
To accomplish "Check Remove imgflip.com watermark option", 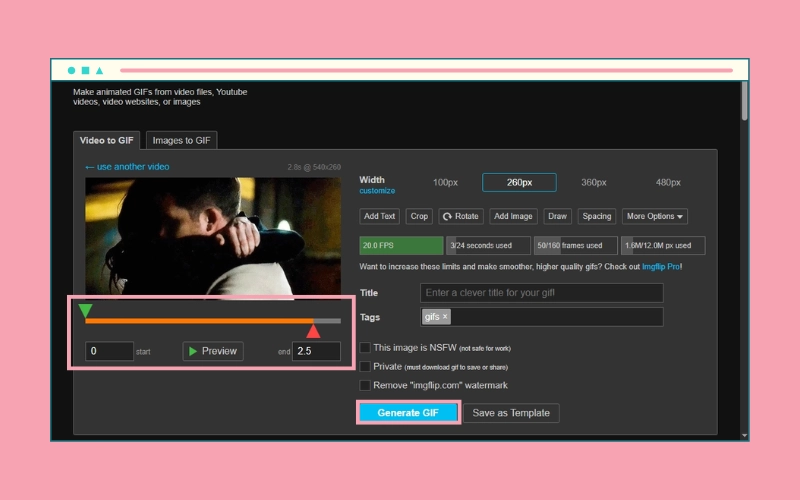I will click(365, 385).
